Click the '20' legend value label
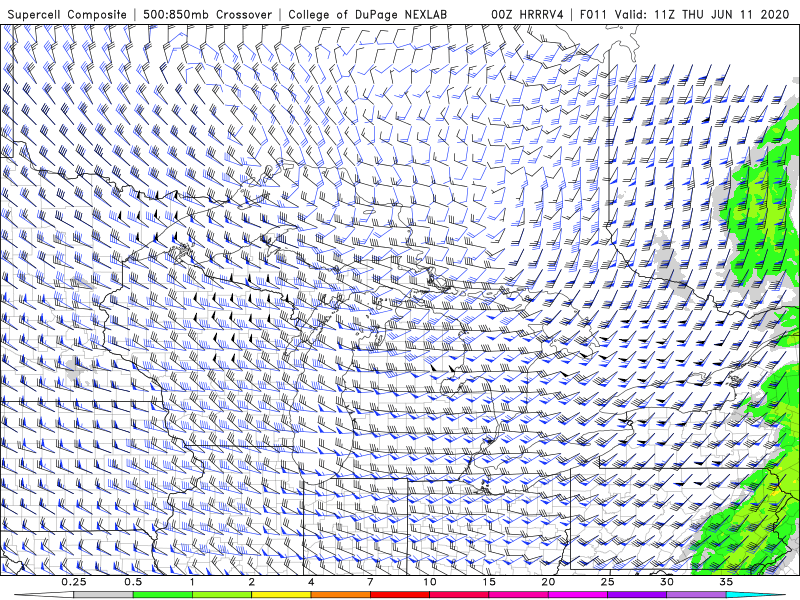Screen dimensions: 800x600 [548, 582]
